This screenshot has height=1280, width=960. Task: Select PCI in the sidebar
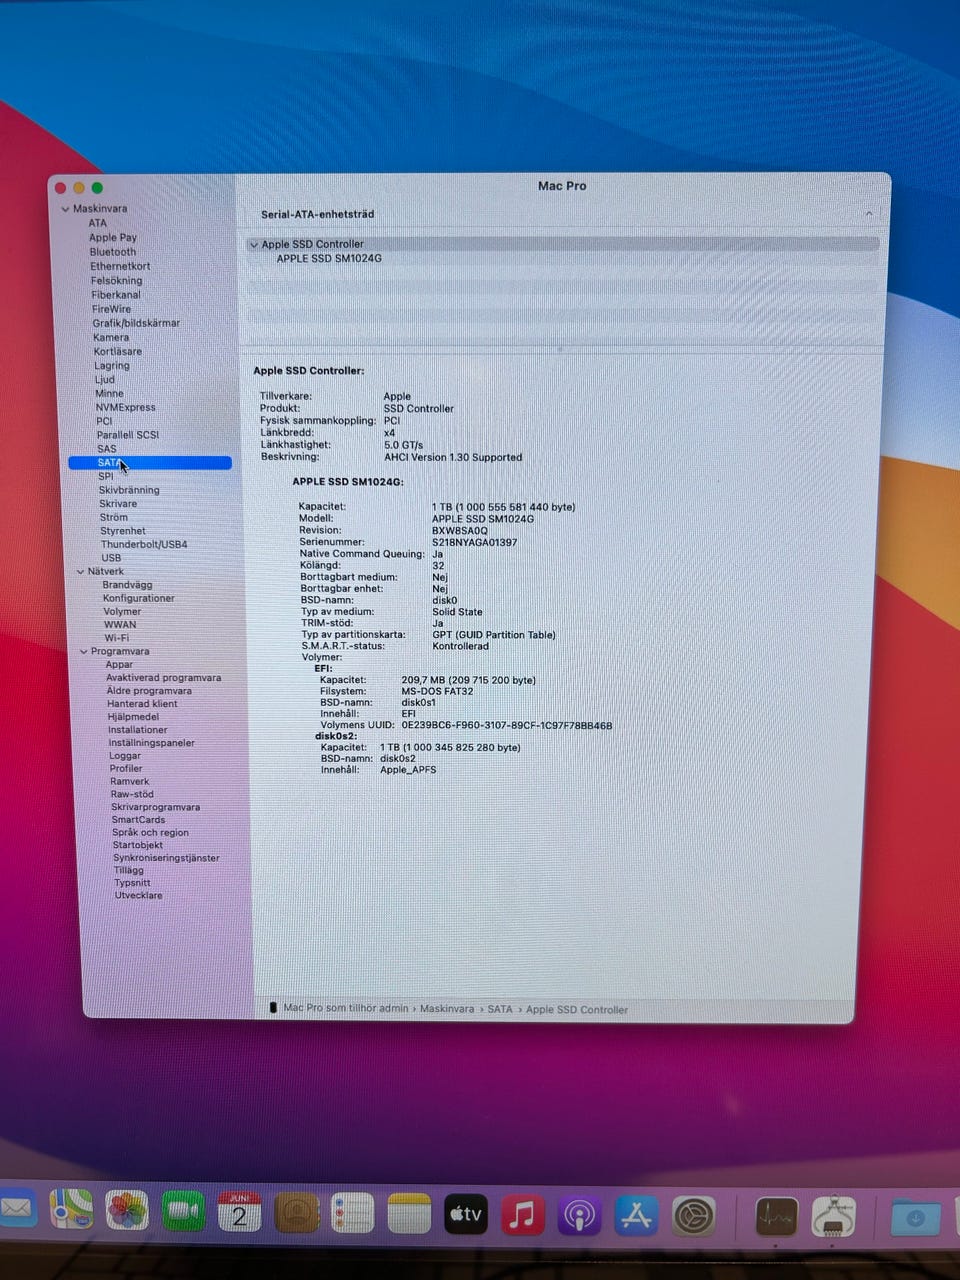pyautogui.click(x=104, y=421)
